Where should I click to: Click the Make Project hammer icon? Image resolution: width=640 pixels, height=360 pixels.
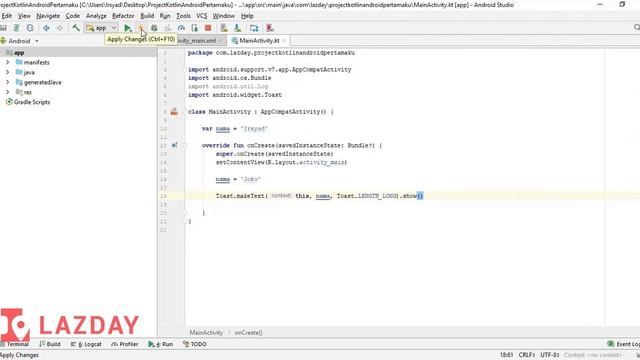coord(76,28)
